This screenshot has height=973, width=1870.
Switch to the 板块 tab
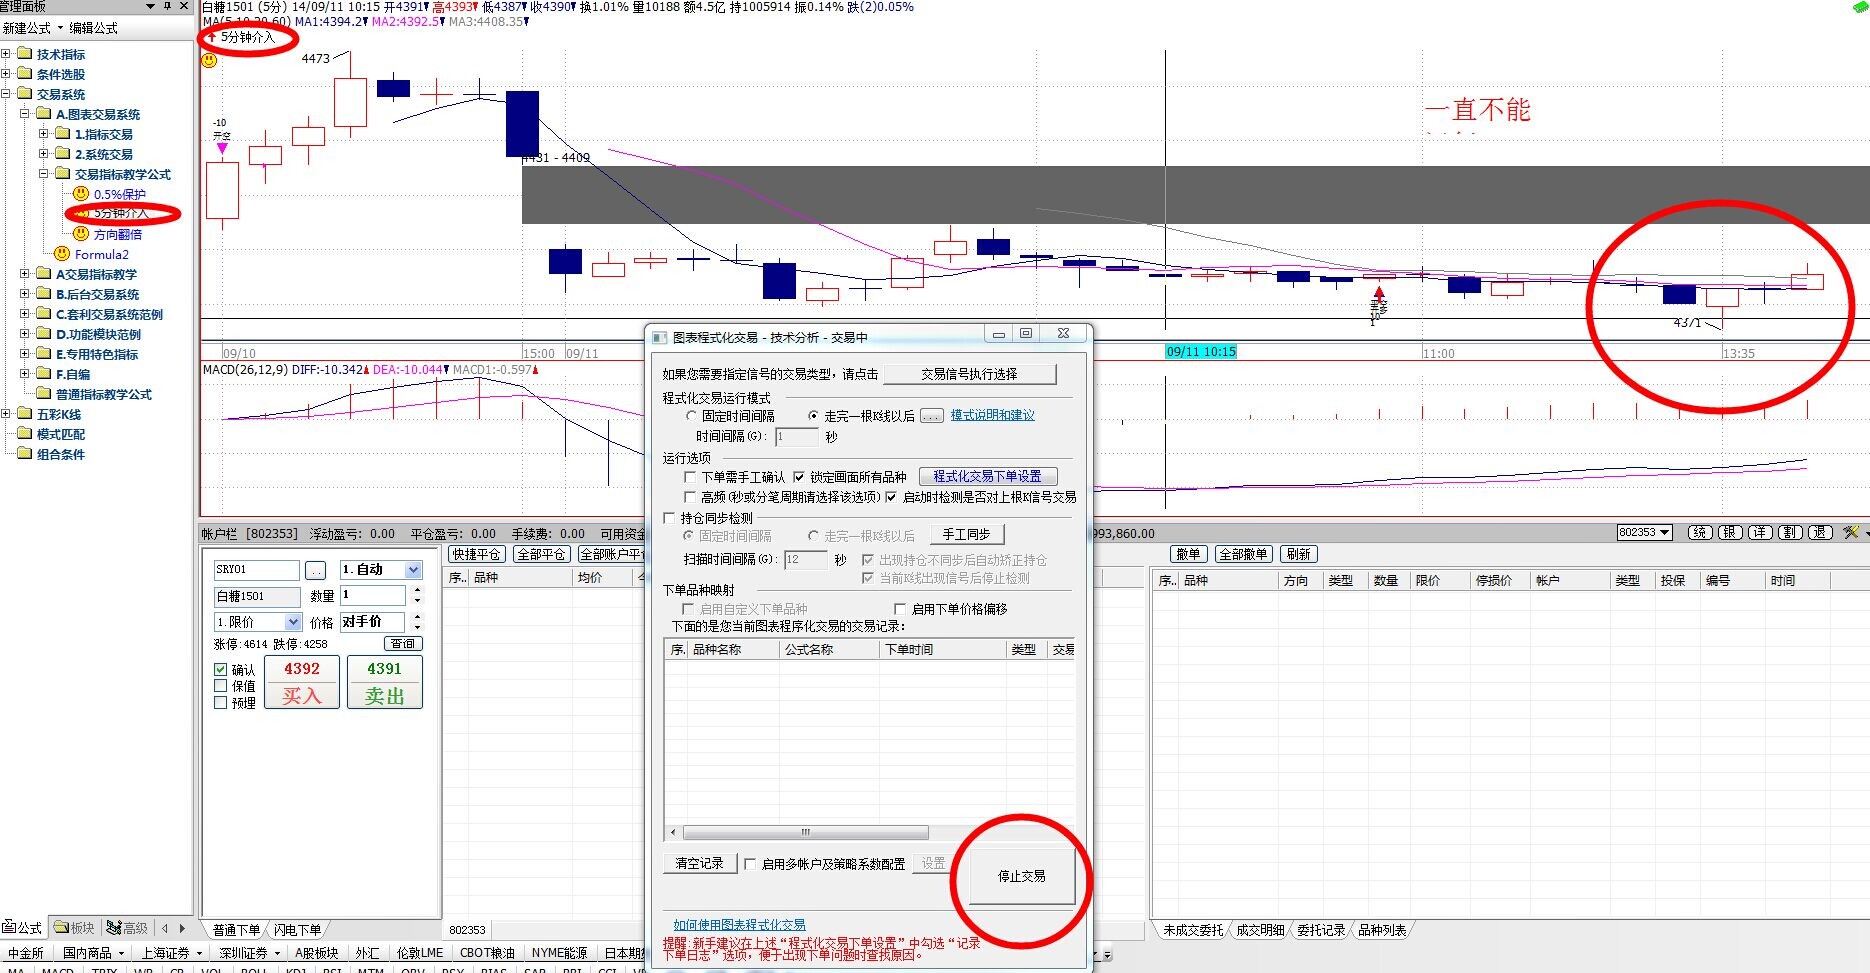[76, 928]
